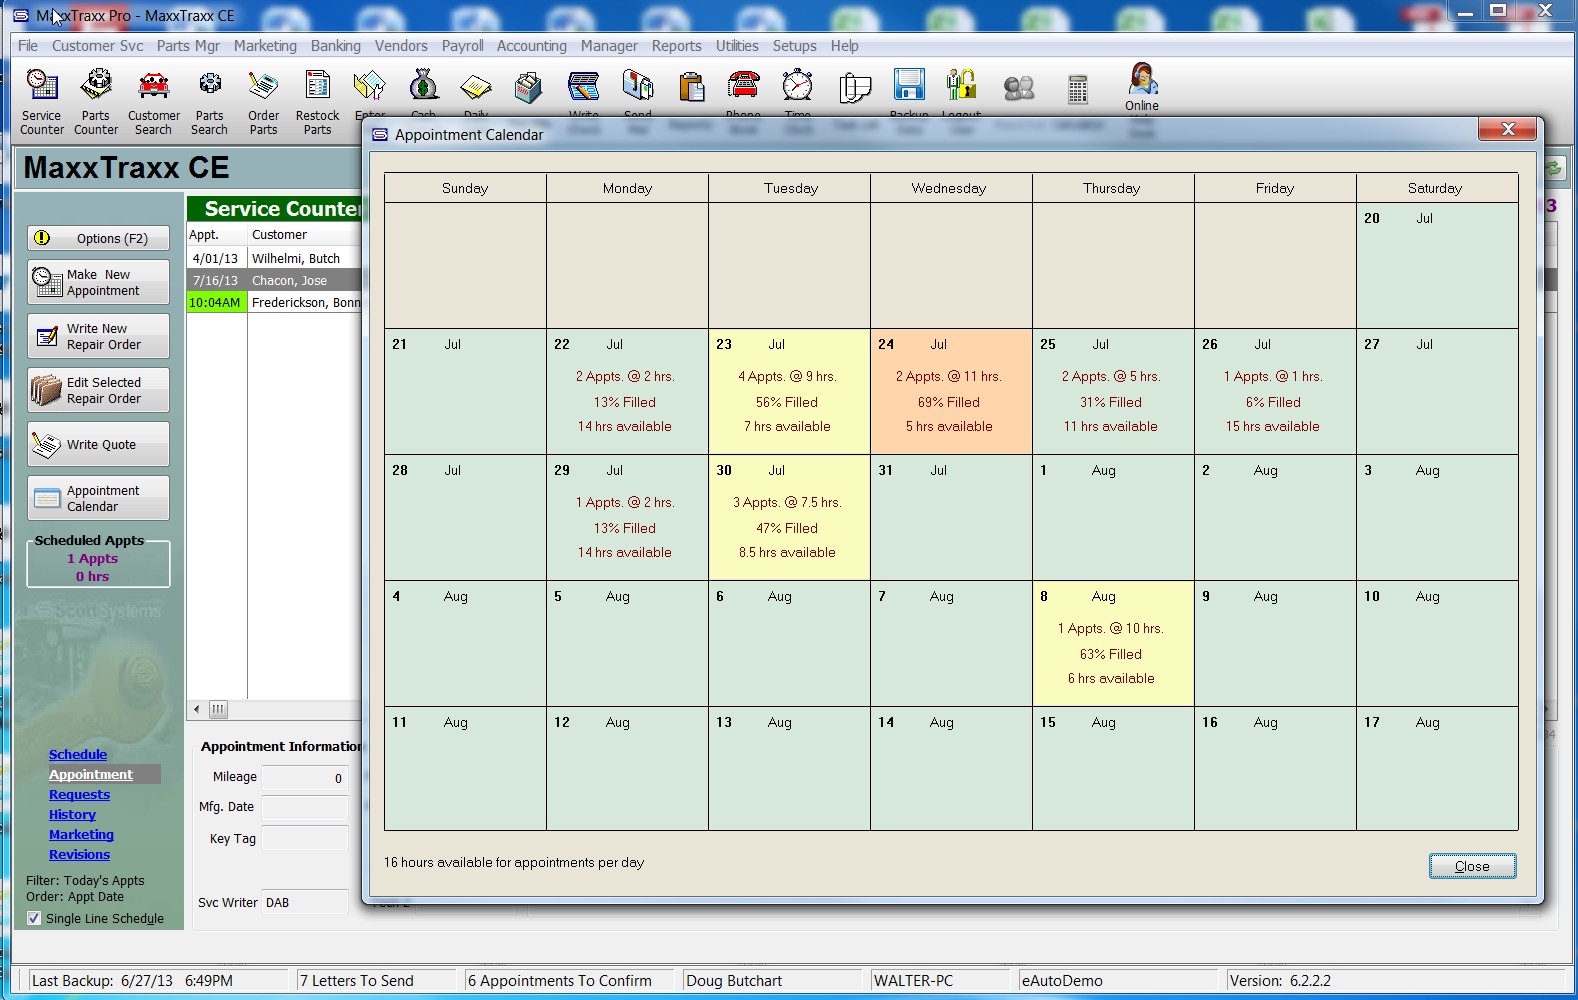Screen dimensions: 1578x1000
Task: Open the Setups menu
Action: click(795, 46)
